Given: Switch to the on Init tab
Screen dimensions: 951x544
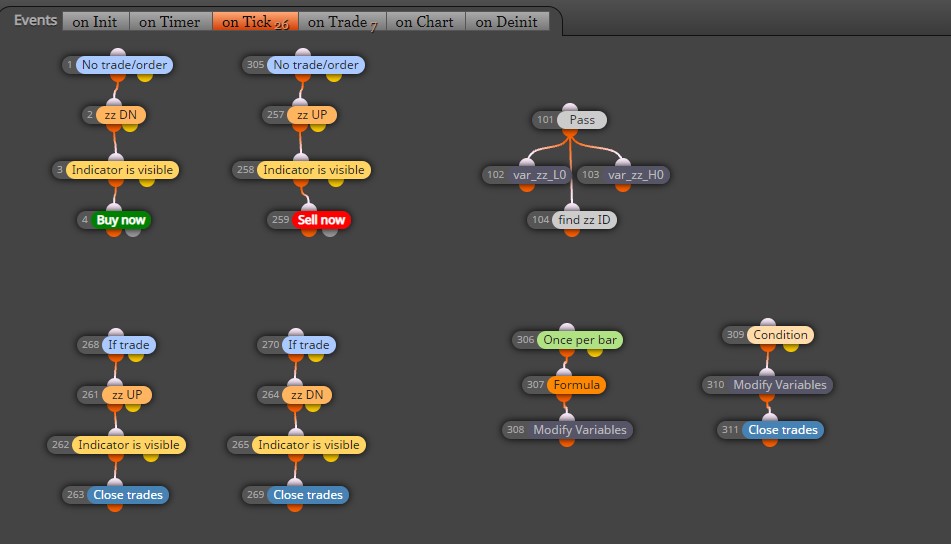Looking at the screenshot, I should tap(95, 22).
